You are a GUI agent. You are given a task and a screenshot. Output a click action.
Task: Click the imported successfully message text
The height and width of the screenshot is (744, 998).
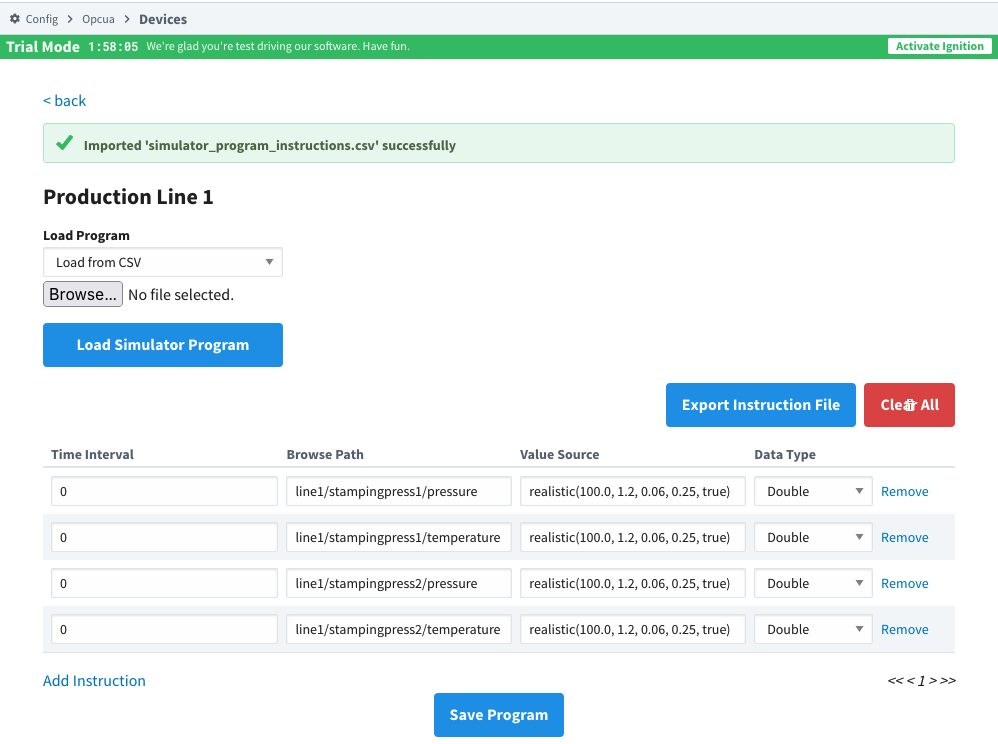coord(270,145)
